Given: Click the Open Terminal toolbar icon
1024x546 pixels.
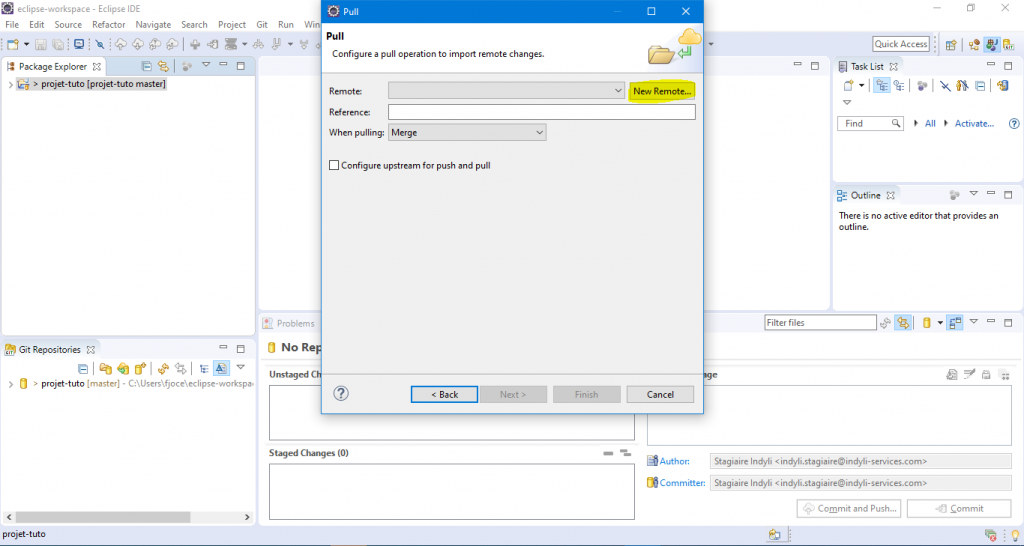Looking at the screenshot, I should click(79, 44).
